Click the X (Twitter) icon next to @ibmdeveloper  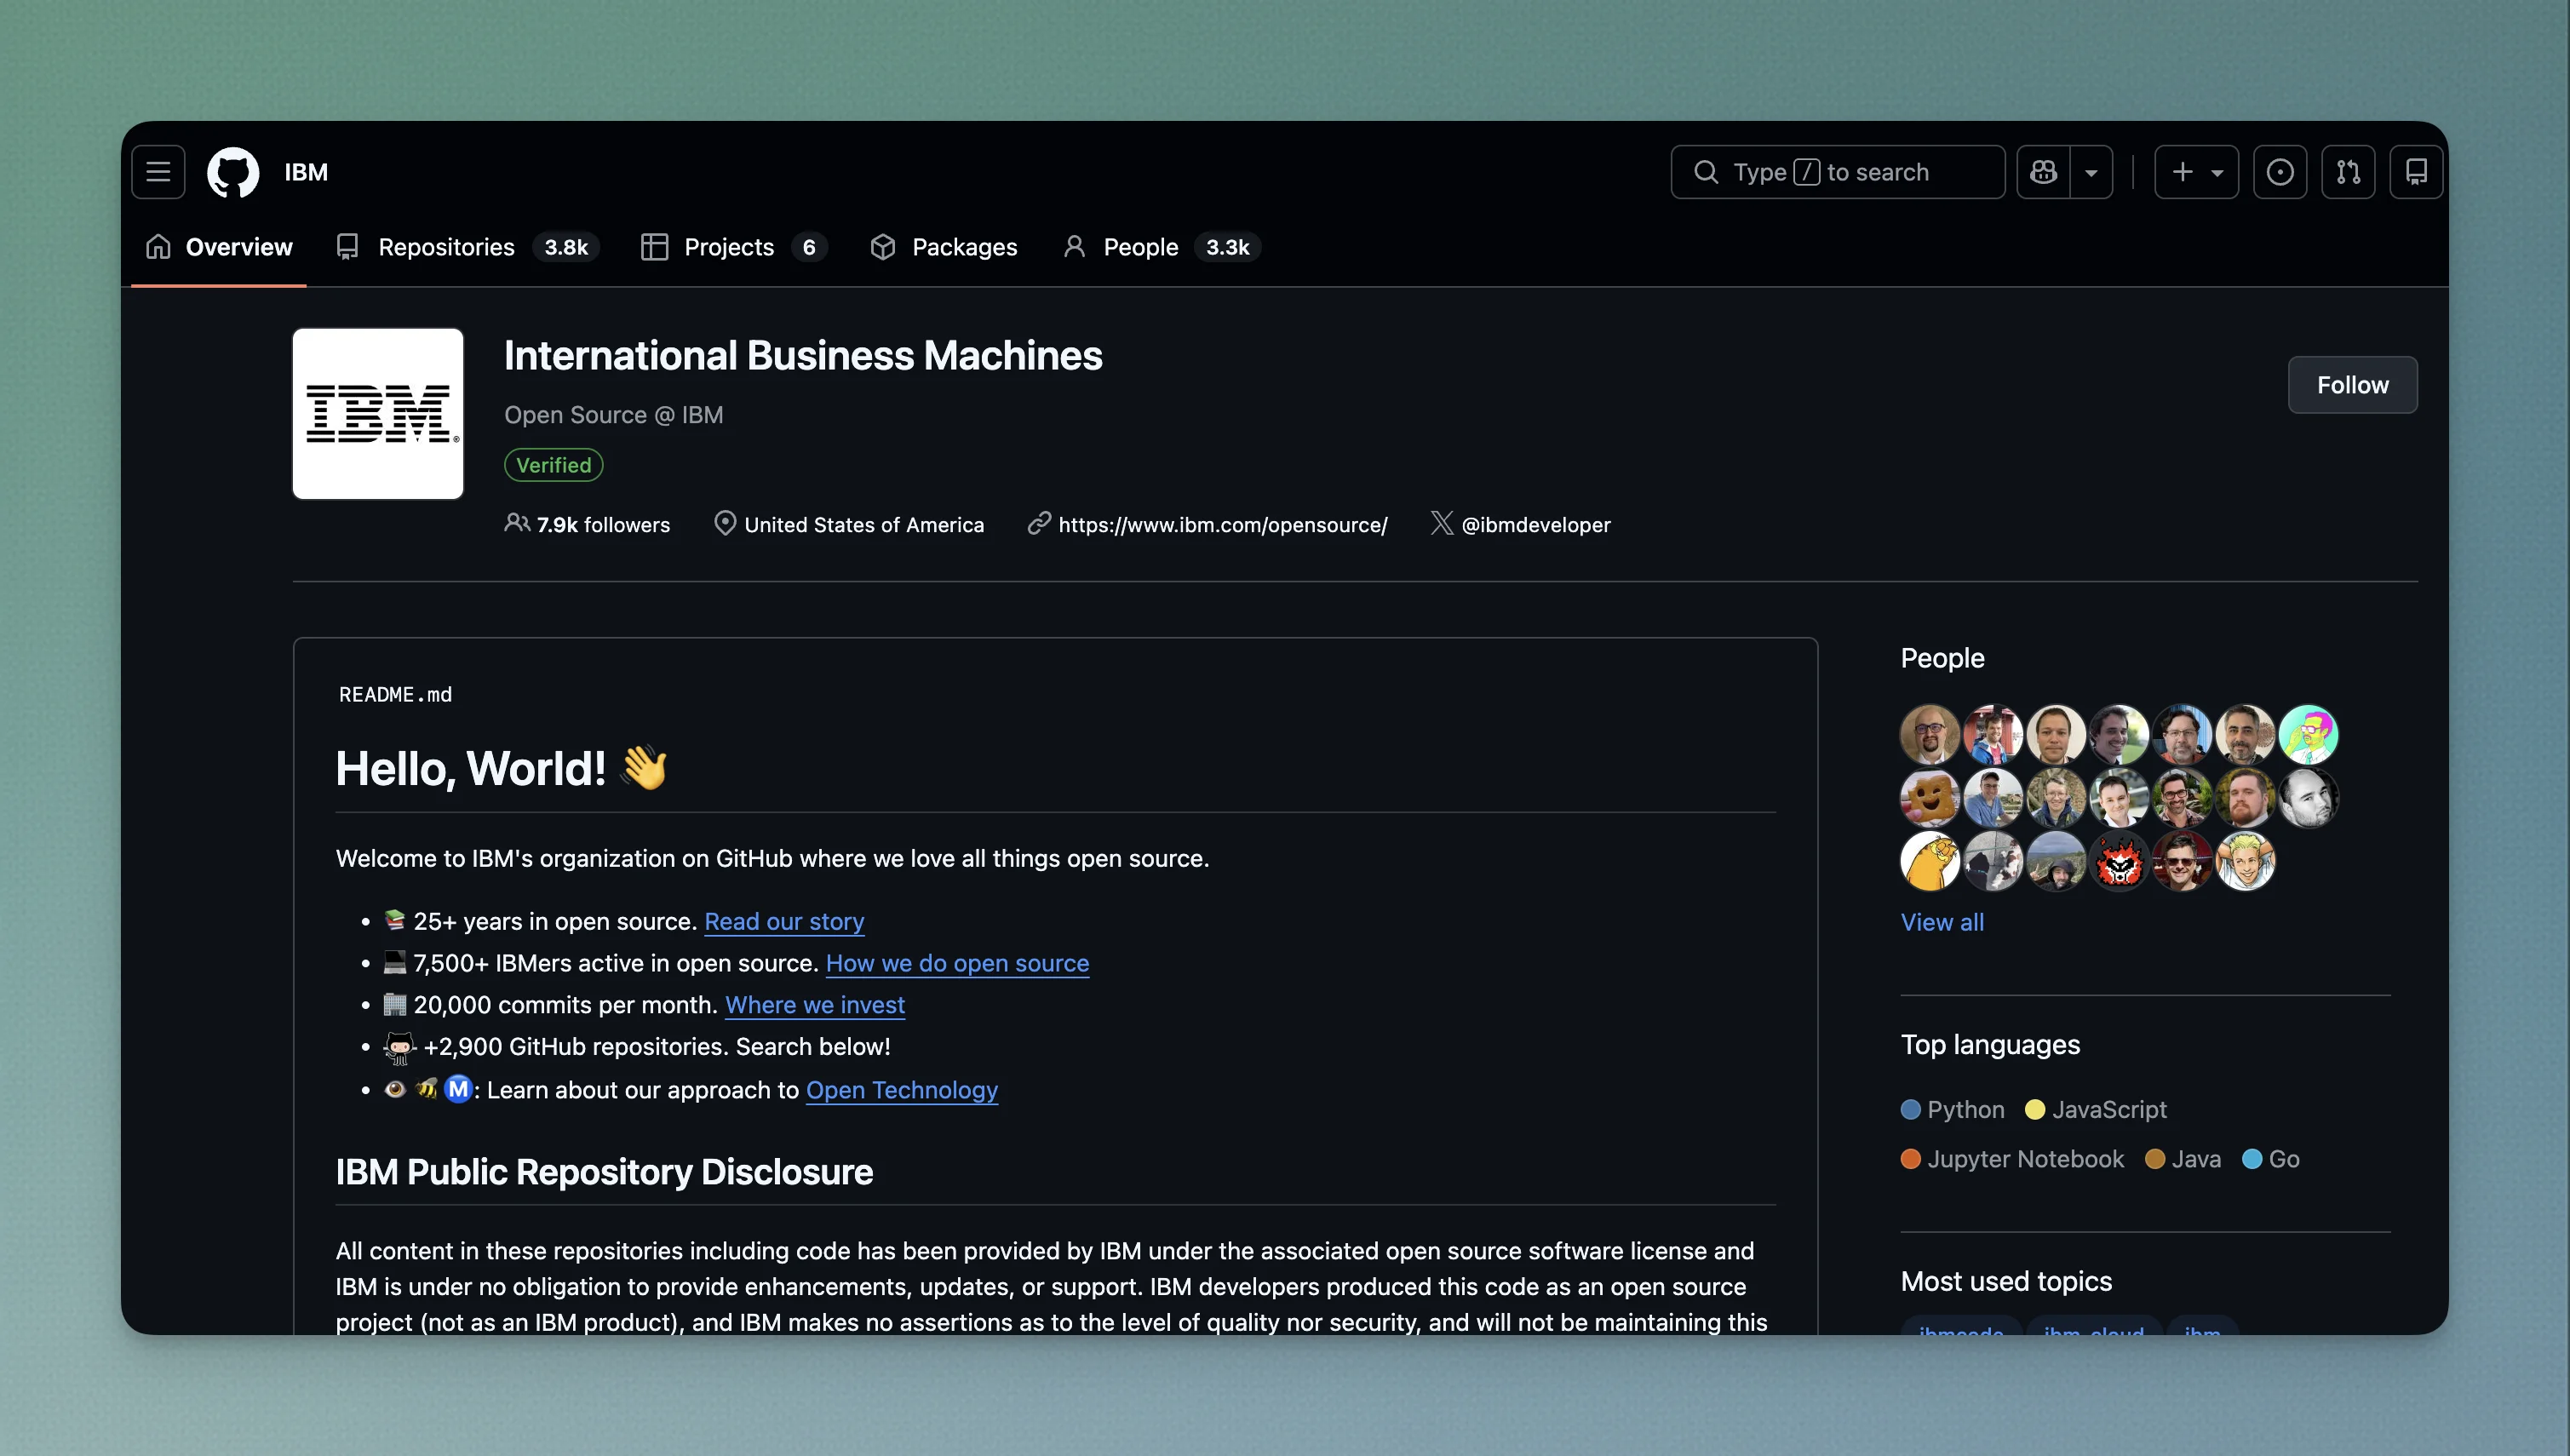[x=1441, y=523]
